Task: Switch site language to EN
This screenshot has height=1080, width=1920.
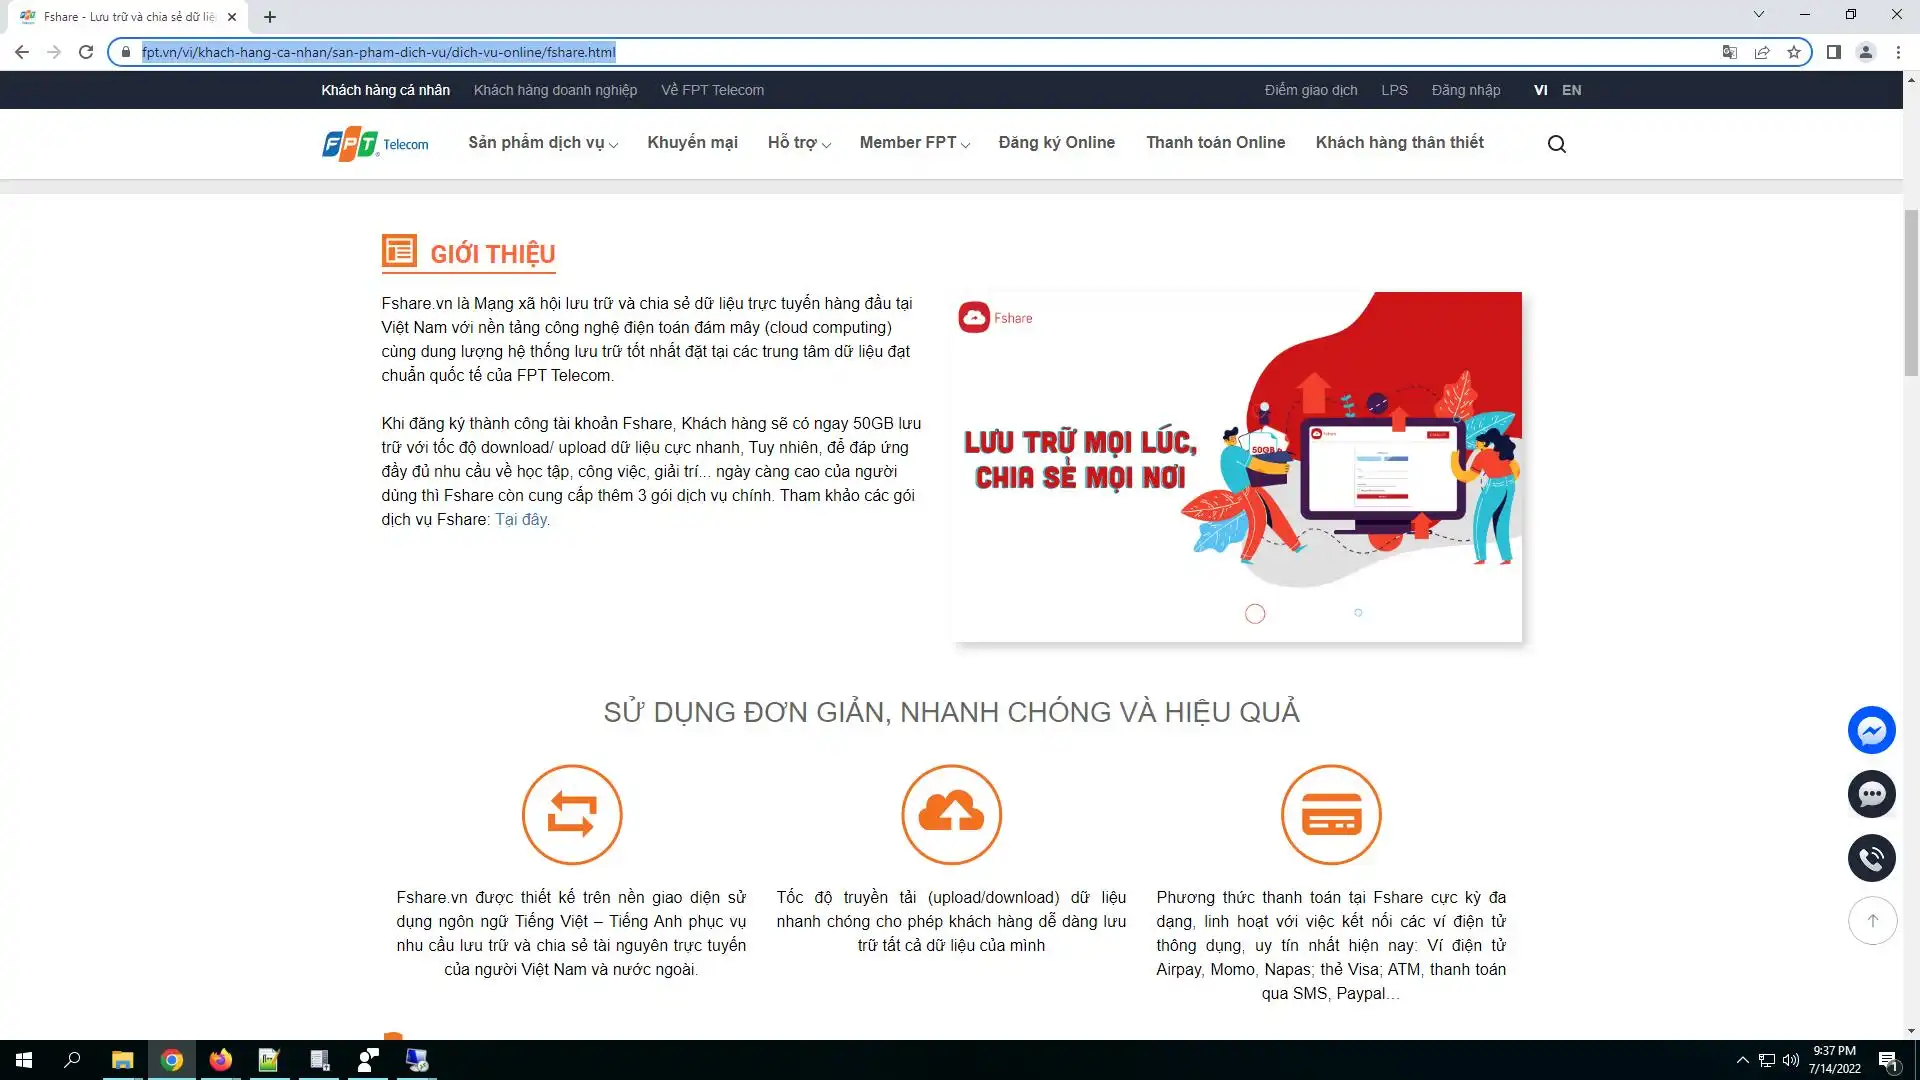Action: [x=1571, y=90]
